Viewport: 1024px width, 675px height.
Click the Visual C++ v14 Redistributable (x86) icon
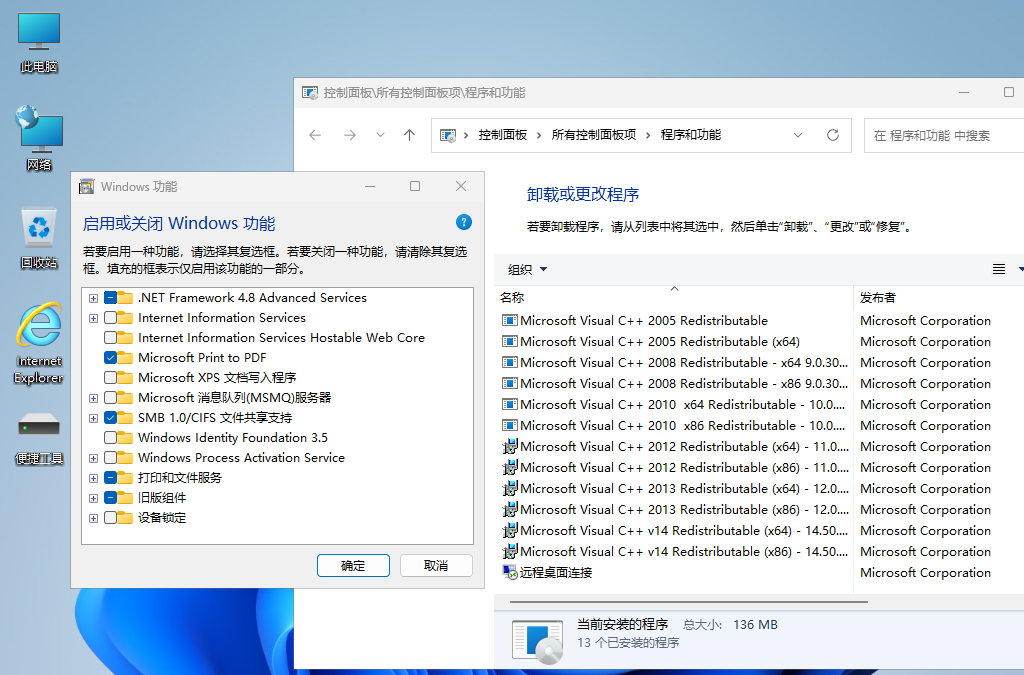pos(509,552)
